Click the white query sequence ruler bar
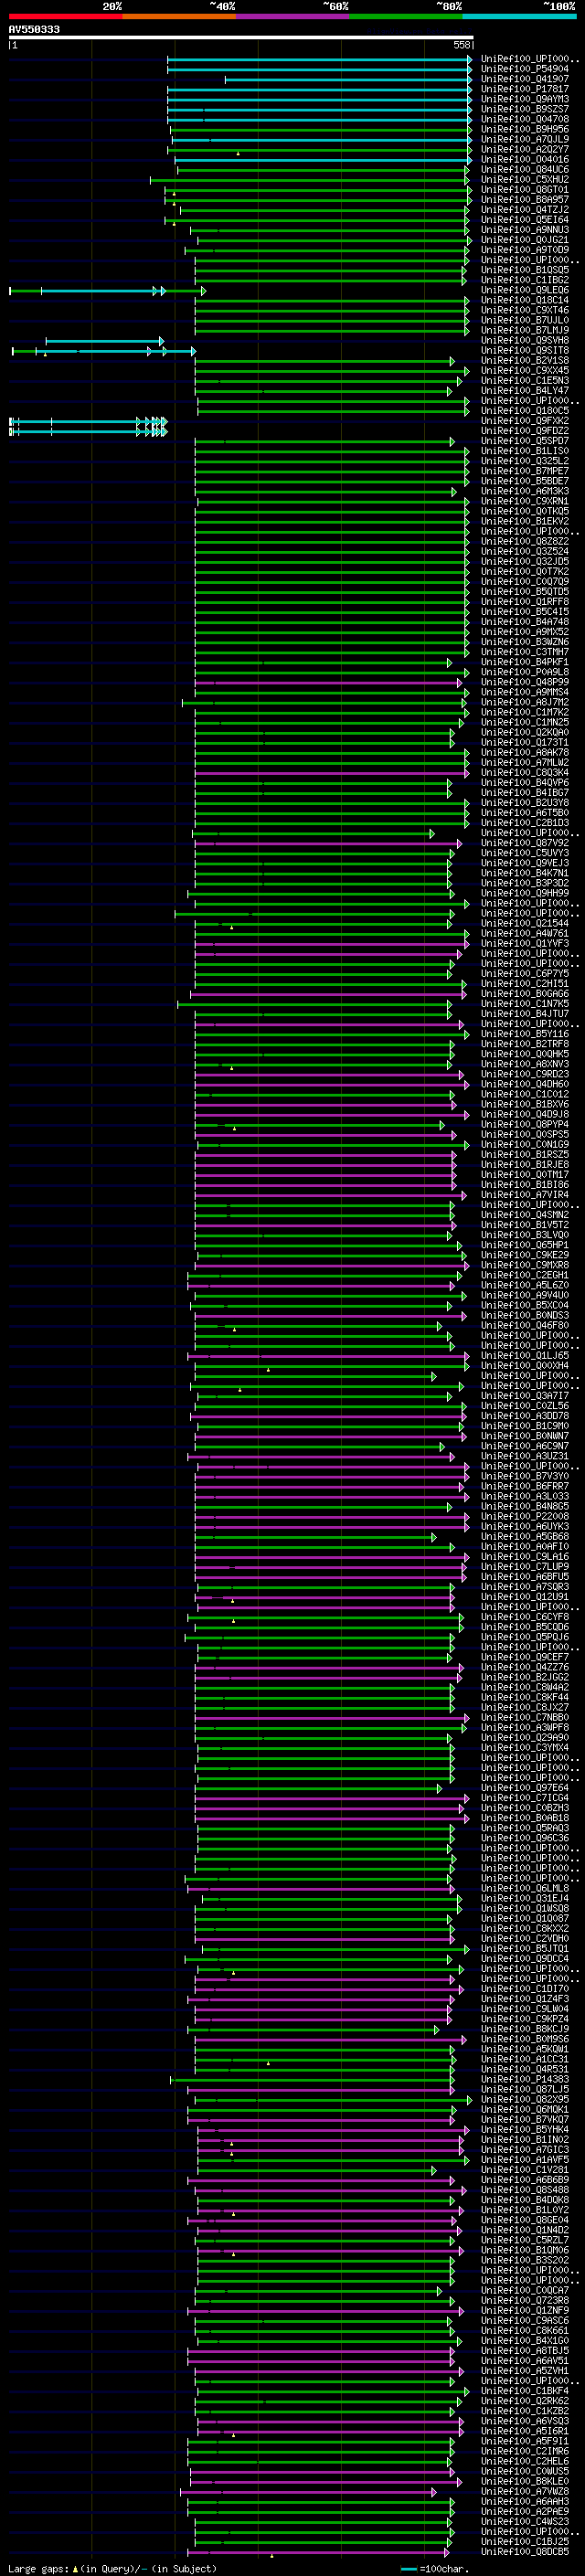585x2576 pixels. (x=241, y=37)
